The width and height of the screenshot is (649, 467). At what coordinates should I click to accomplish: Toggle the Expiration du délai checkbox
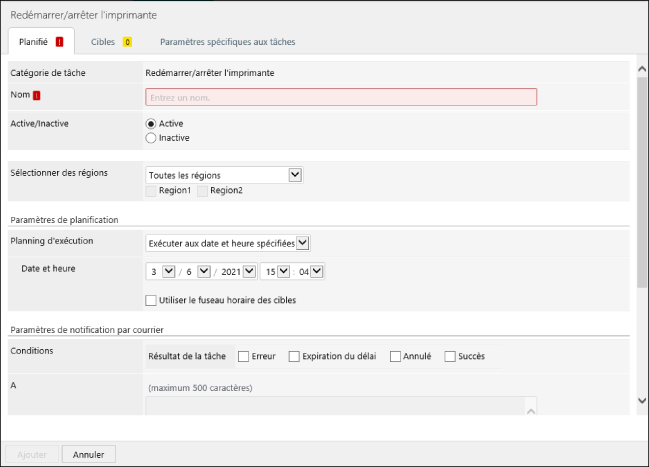[x=294, y=356]
